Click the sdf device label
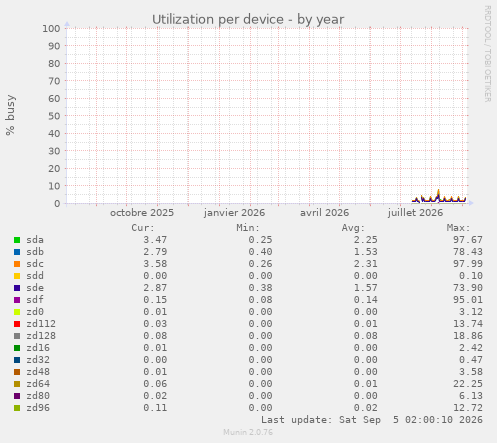Viewport: 497px width, 443px height. [x=35, y=300]
